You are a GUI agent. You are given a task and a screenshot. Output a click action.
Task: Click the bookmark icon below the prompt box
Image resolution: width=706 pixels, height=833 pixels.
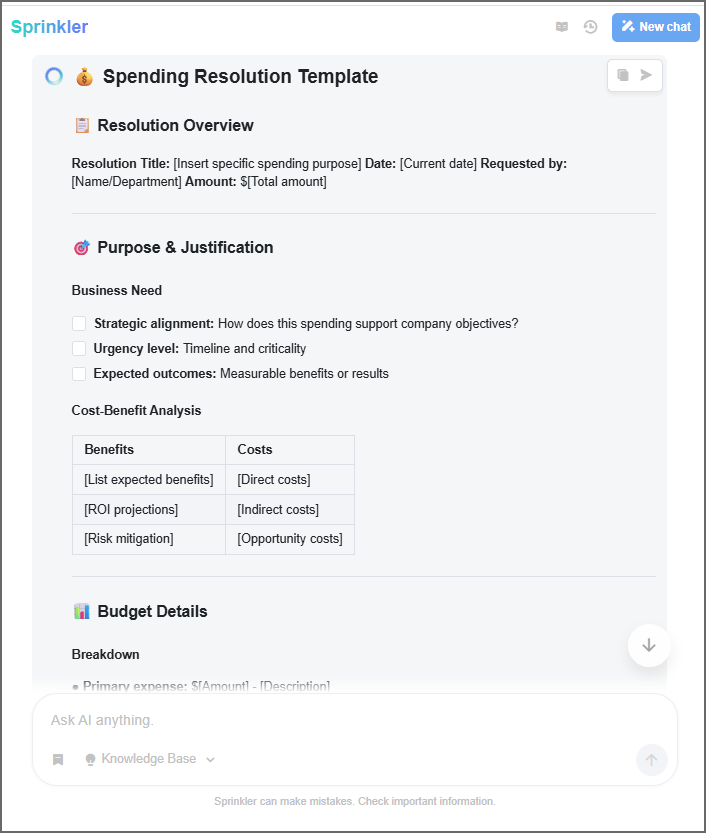(x=58, y=759)
